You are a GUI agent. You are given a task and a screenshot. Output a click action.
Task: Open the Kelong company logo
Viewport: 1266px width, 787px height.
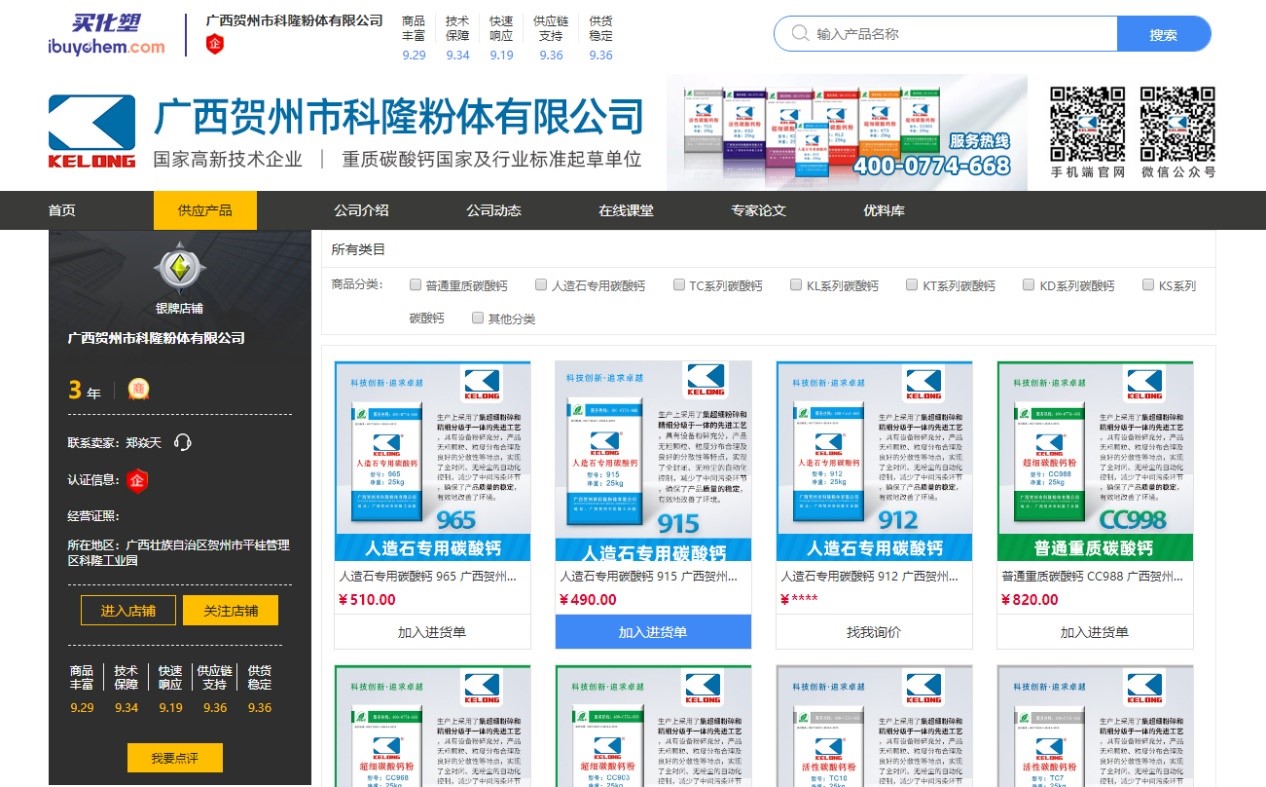click(92, 131)
